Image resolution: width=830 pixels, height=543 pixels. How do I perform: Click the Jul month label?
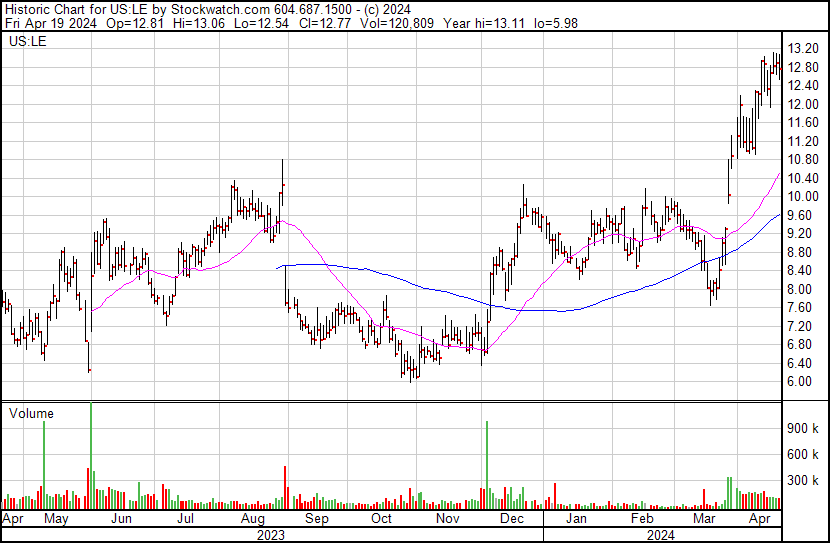(x=185, y=518)
